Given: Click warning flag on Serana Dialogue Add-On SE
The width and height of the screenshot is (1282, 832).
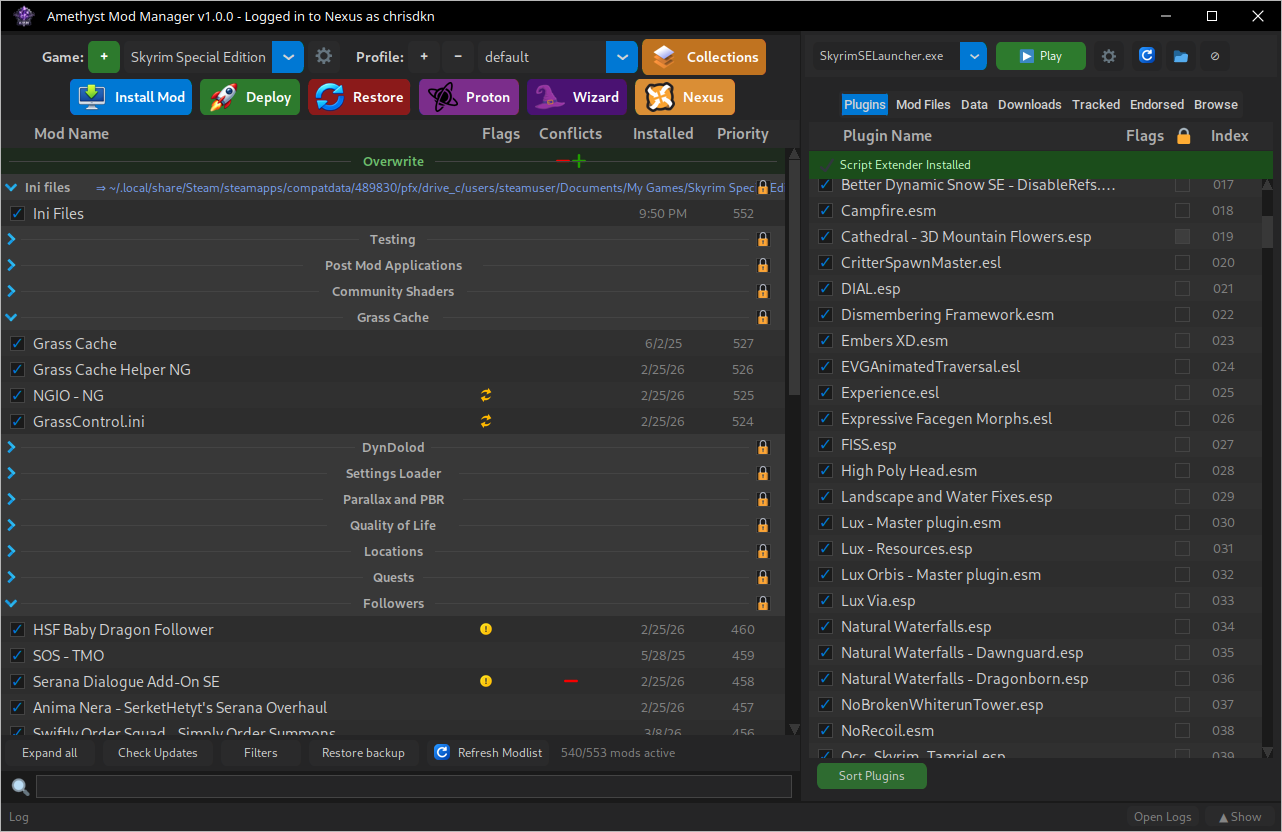Looking at the screenshot, I should 486,681.
